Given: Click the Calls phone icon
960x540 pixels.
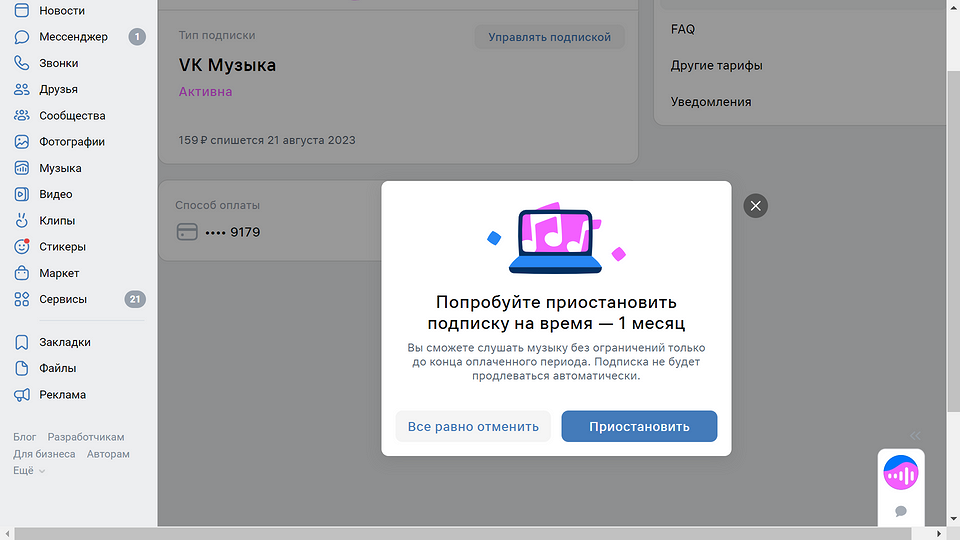Looking at the screenshot, I should (x=22, y=63).
